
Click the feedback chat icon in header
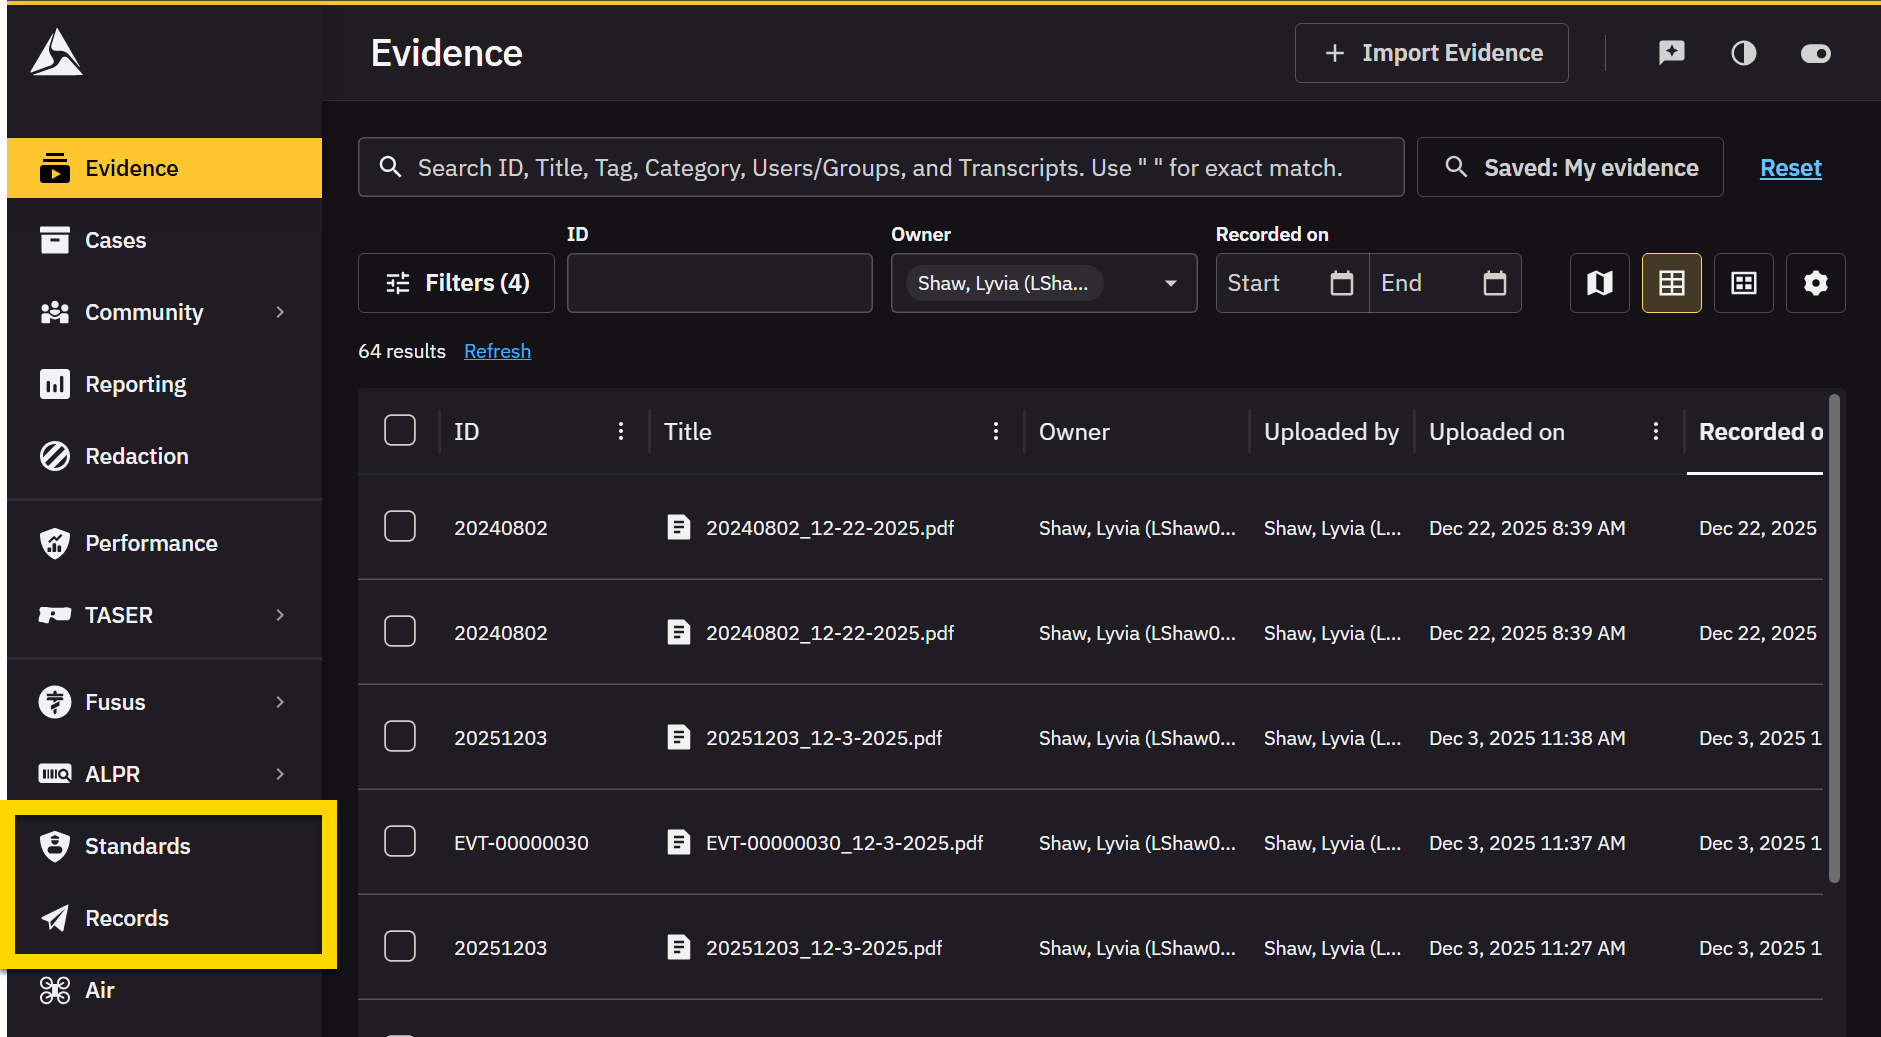[1671, 53]
